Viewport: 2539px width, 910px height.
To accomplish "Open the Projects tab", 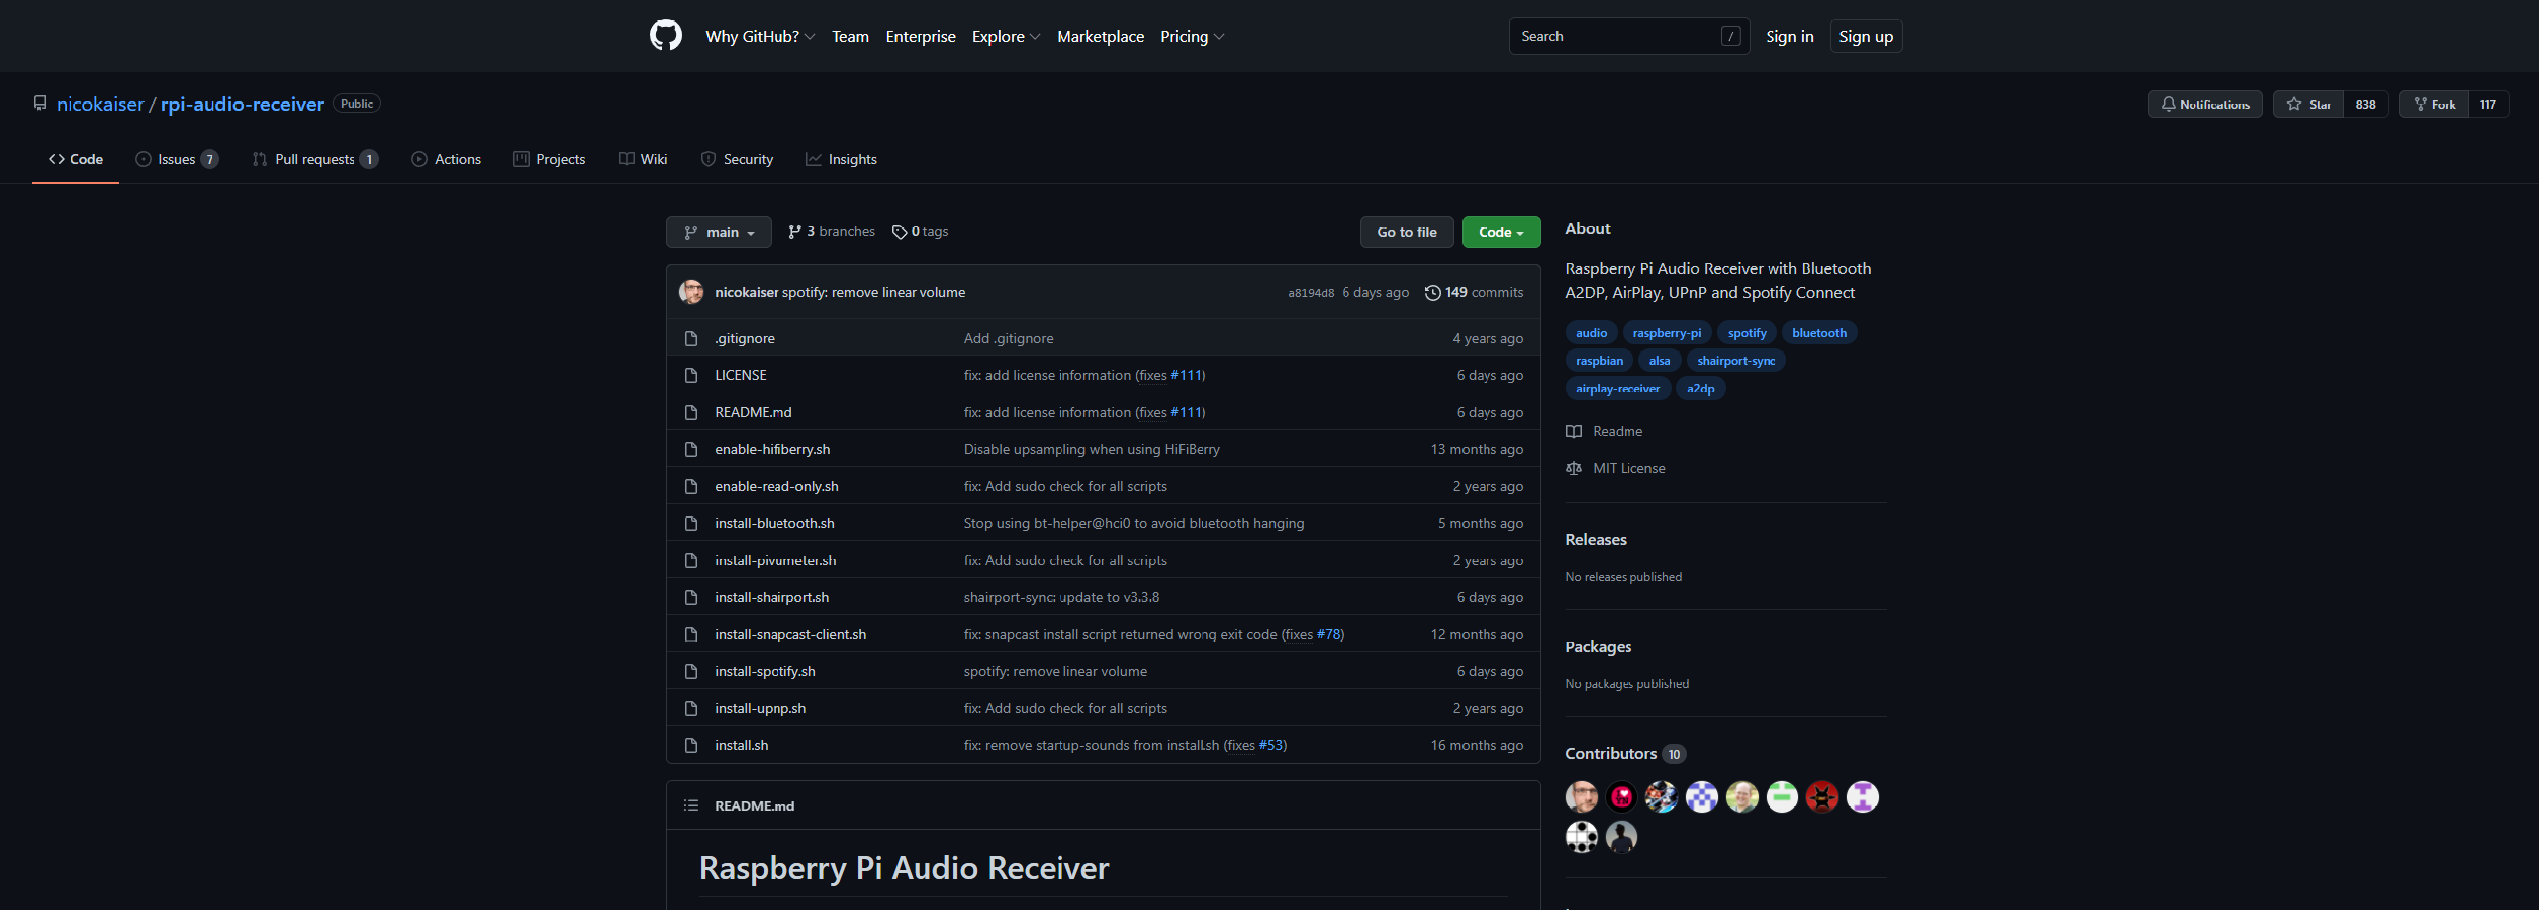I will [549, 159].
